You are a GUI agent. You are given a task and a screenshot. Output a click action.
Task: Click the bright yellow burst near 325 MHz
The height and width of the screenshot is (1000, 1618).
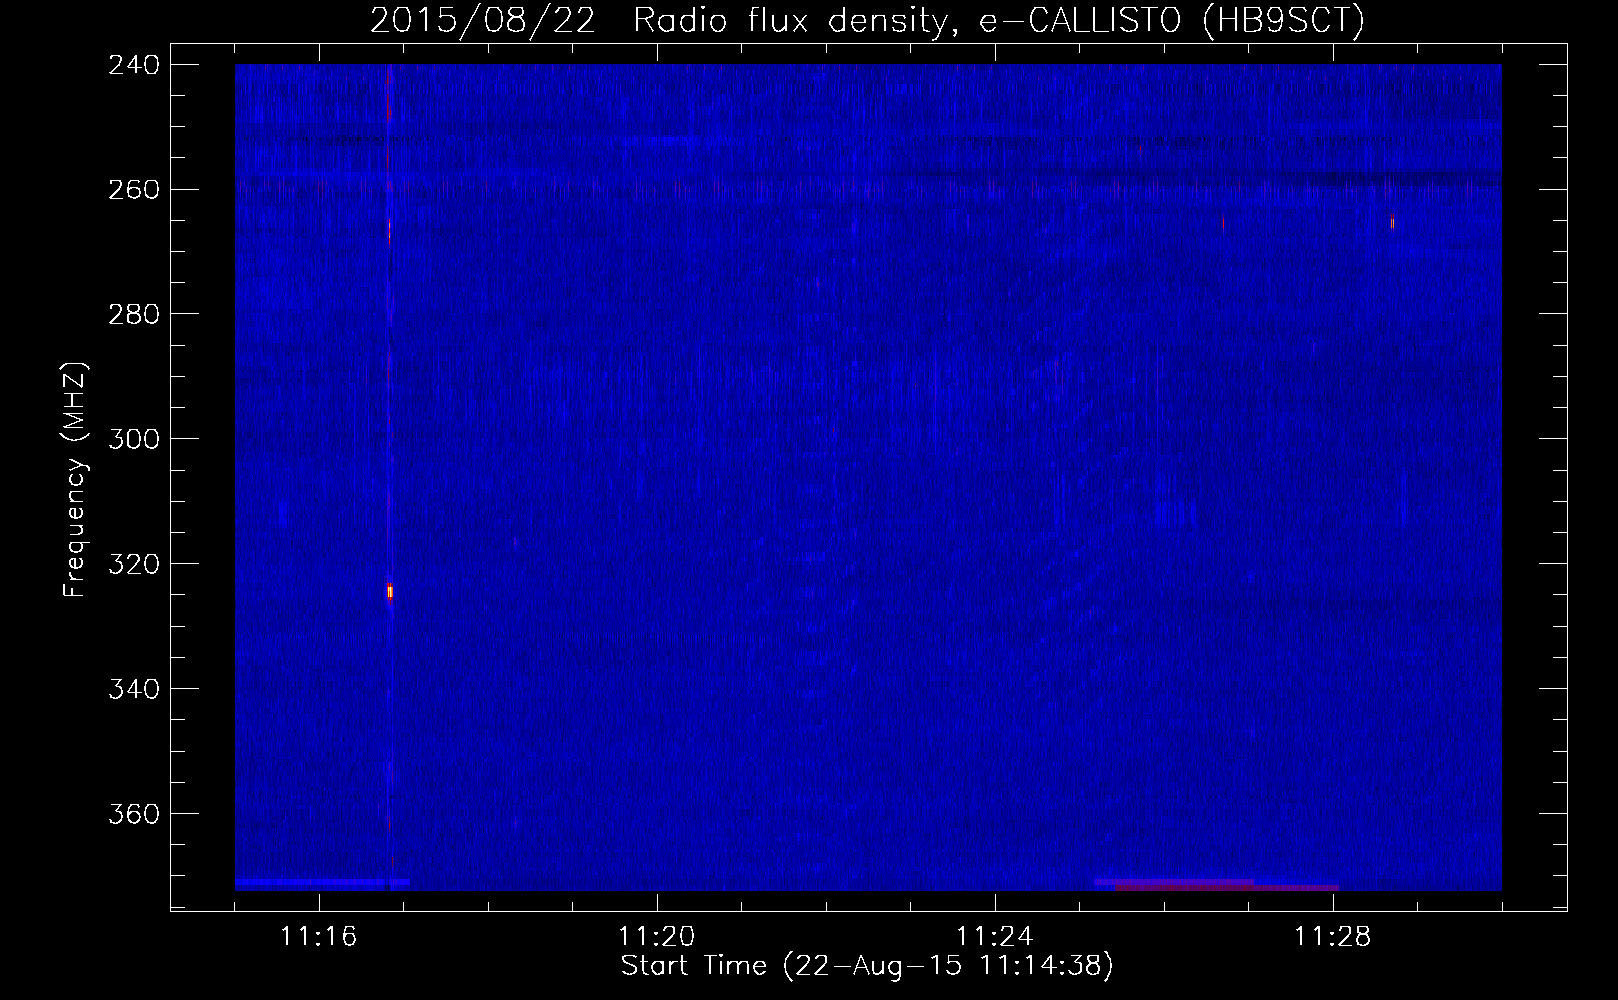390,592
